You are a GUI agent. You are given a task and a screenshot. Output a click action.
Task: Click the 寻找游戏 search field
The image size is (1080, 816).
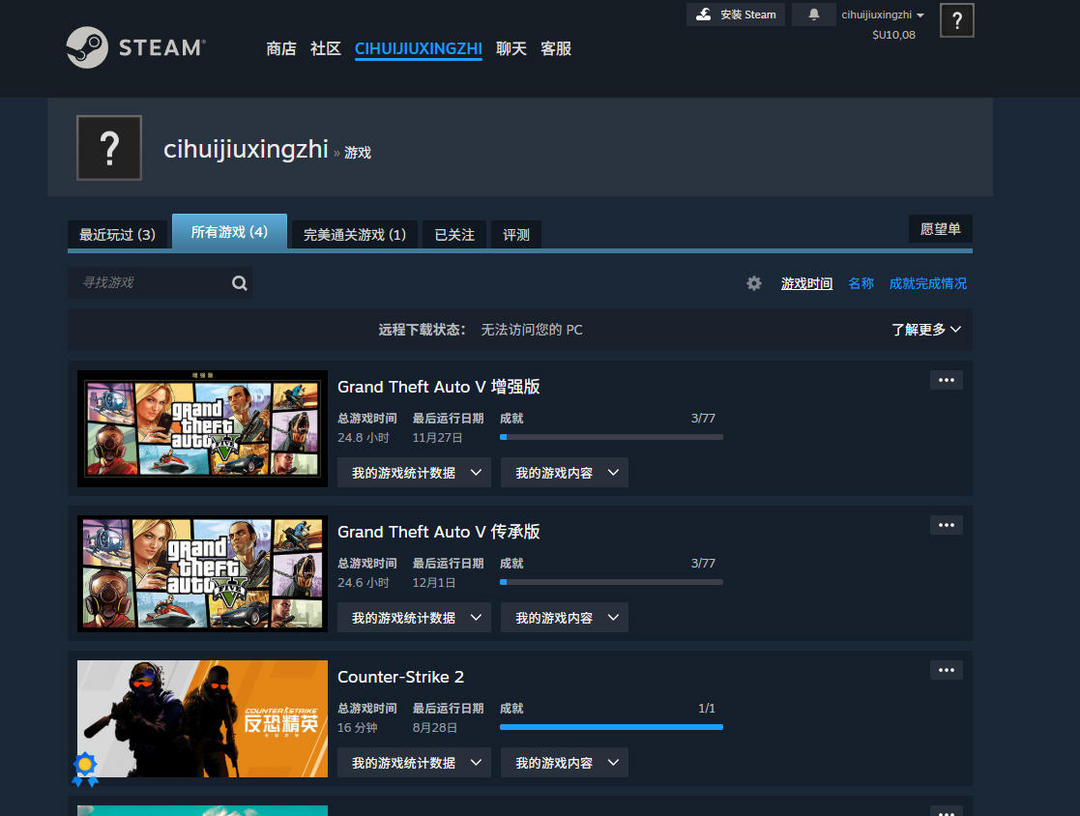pyautogui.click(x=148, y=283)
